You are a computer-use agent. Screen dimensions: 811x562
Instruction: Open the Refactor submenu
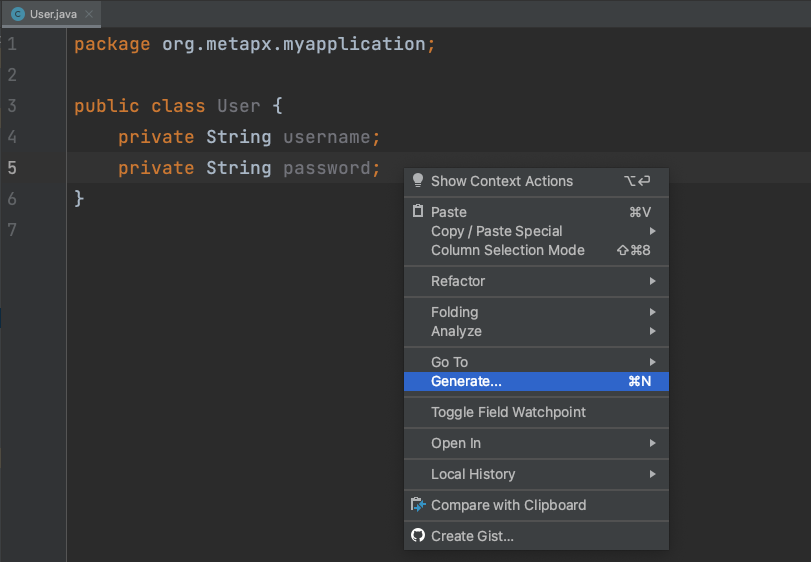536,281
